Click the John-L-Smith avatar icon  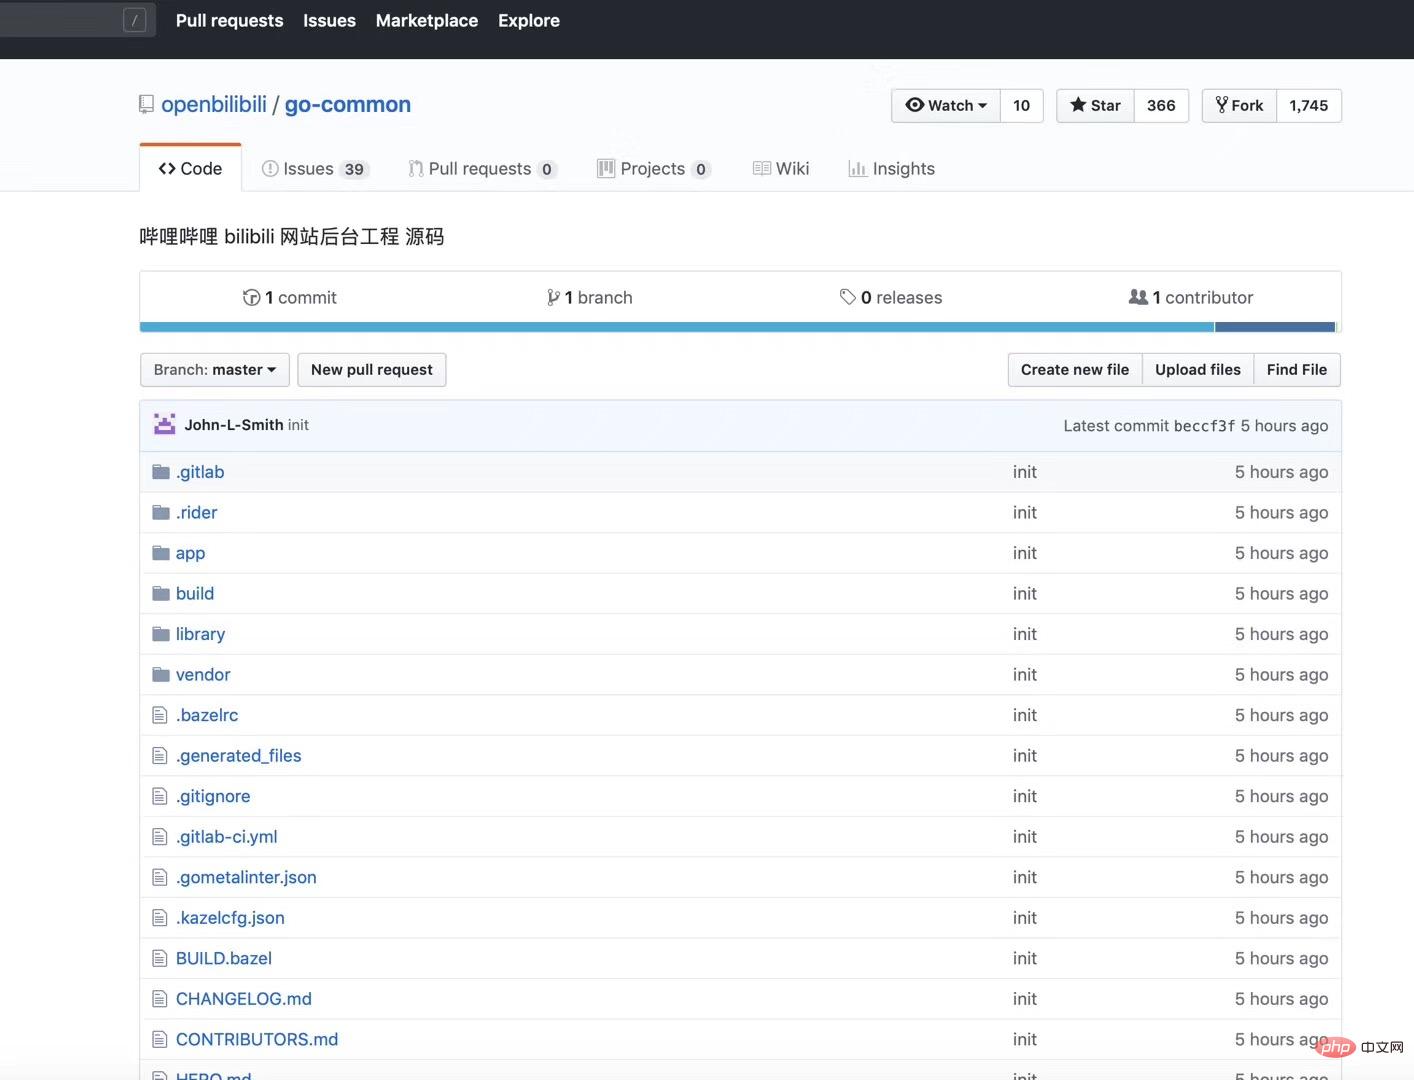(x=165, y=424)
